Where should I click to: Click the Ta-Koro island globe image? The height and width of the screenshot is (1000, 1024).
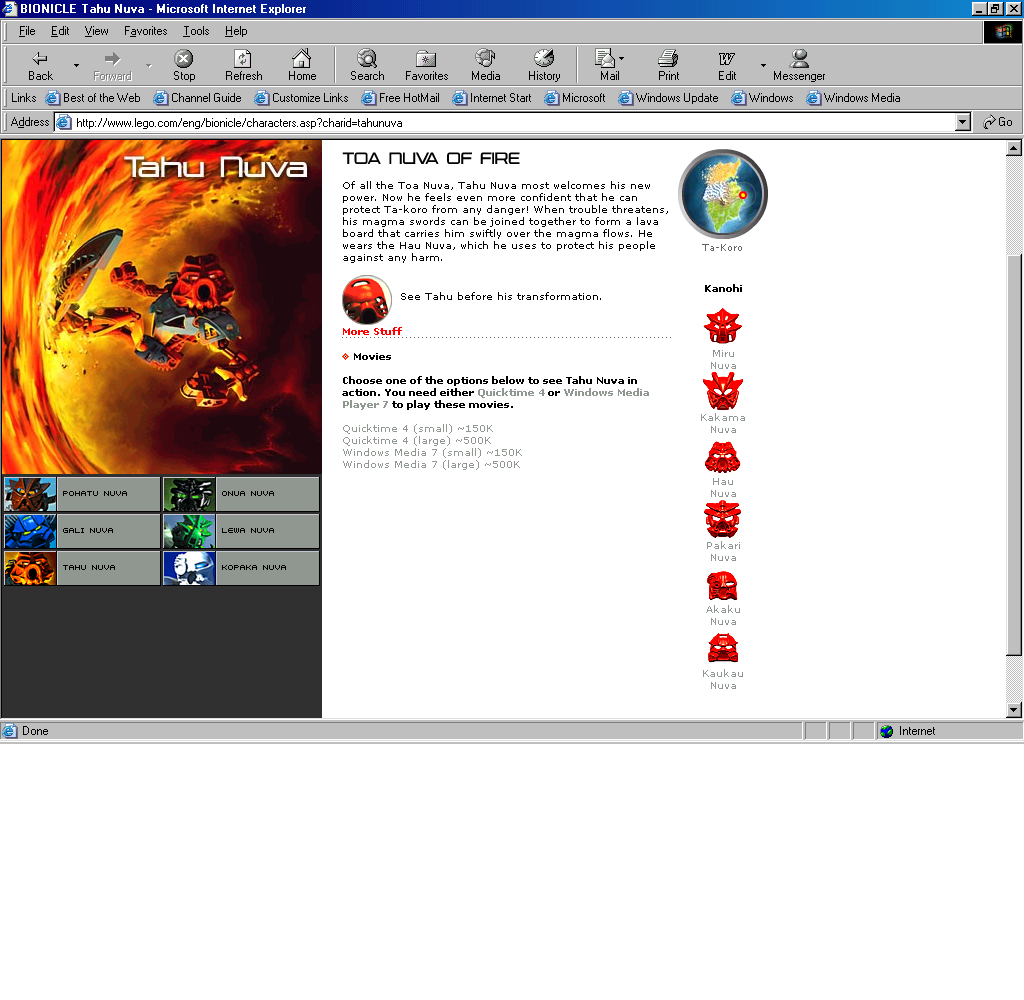[722, 195]
